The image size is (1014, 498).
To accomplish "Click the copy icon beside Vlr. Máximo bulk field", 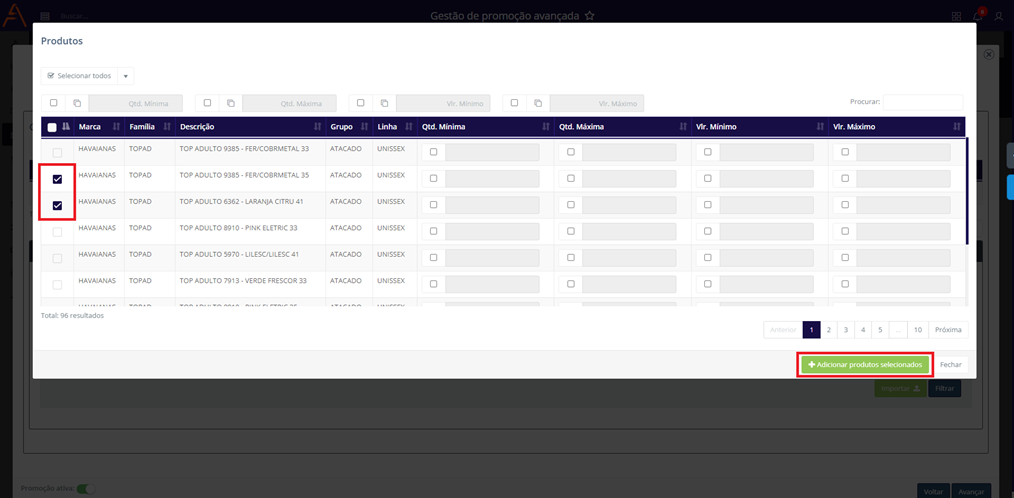I will click(x=538, y=103).
